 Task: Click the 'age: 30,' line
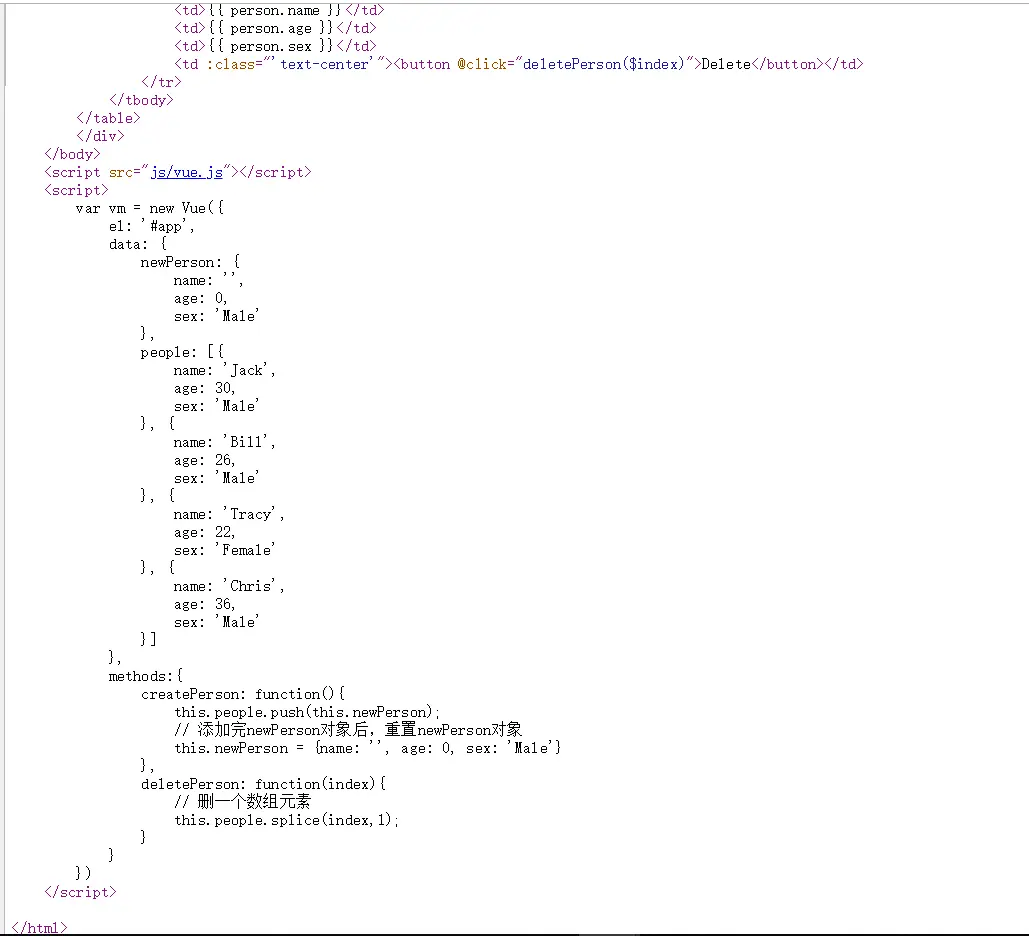pyautogui.click(x=204, y=388)
